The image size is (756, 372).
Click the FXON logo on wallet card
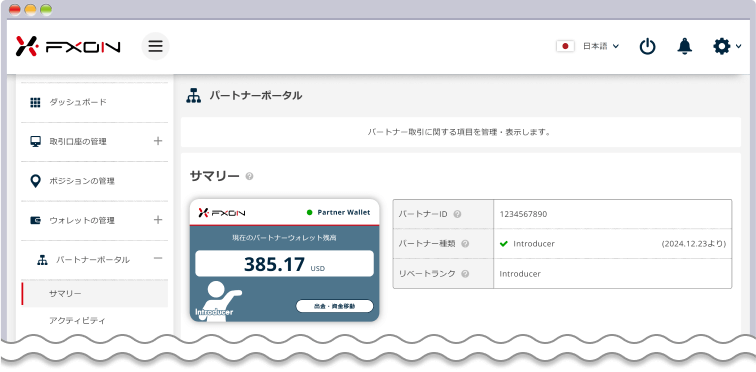click(x=222, y=213)
